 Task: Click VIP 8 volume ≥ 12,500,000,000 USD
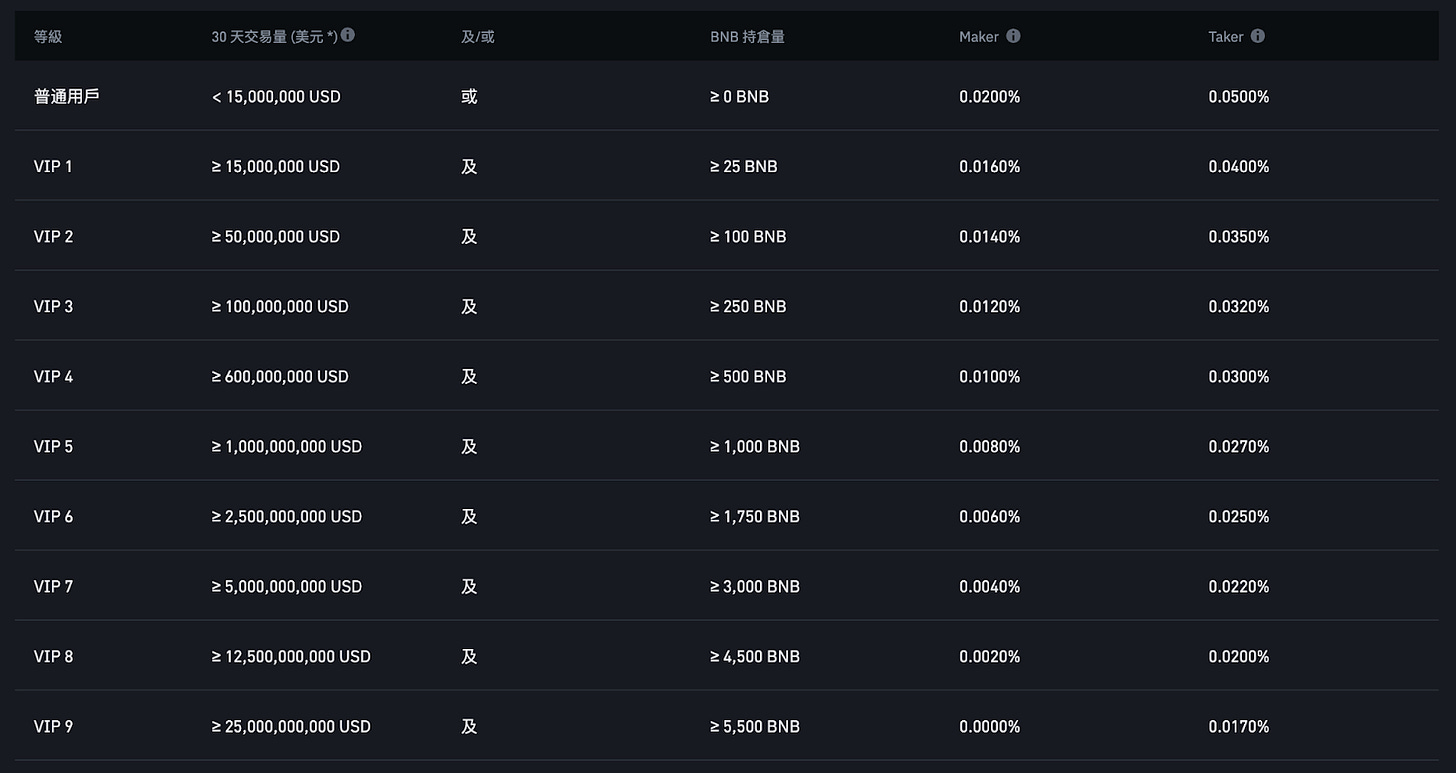coord(291,657)
